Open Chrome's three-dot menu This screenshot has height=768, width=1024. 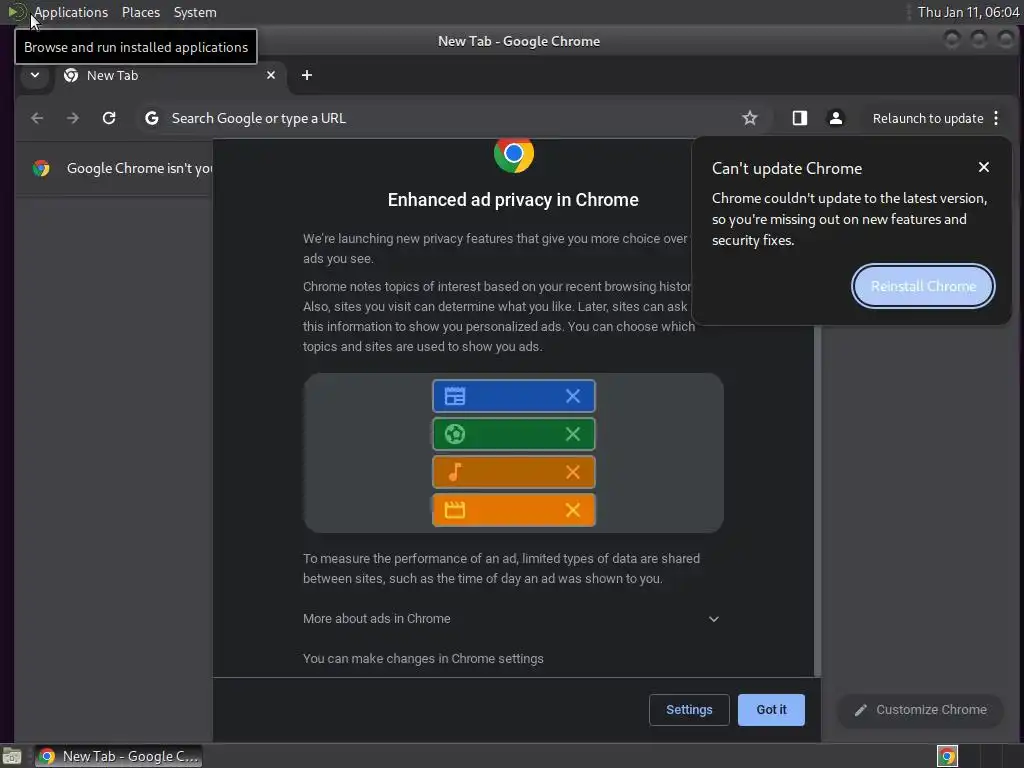coord(996,118)
